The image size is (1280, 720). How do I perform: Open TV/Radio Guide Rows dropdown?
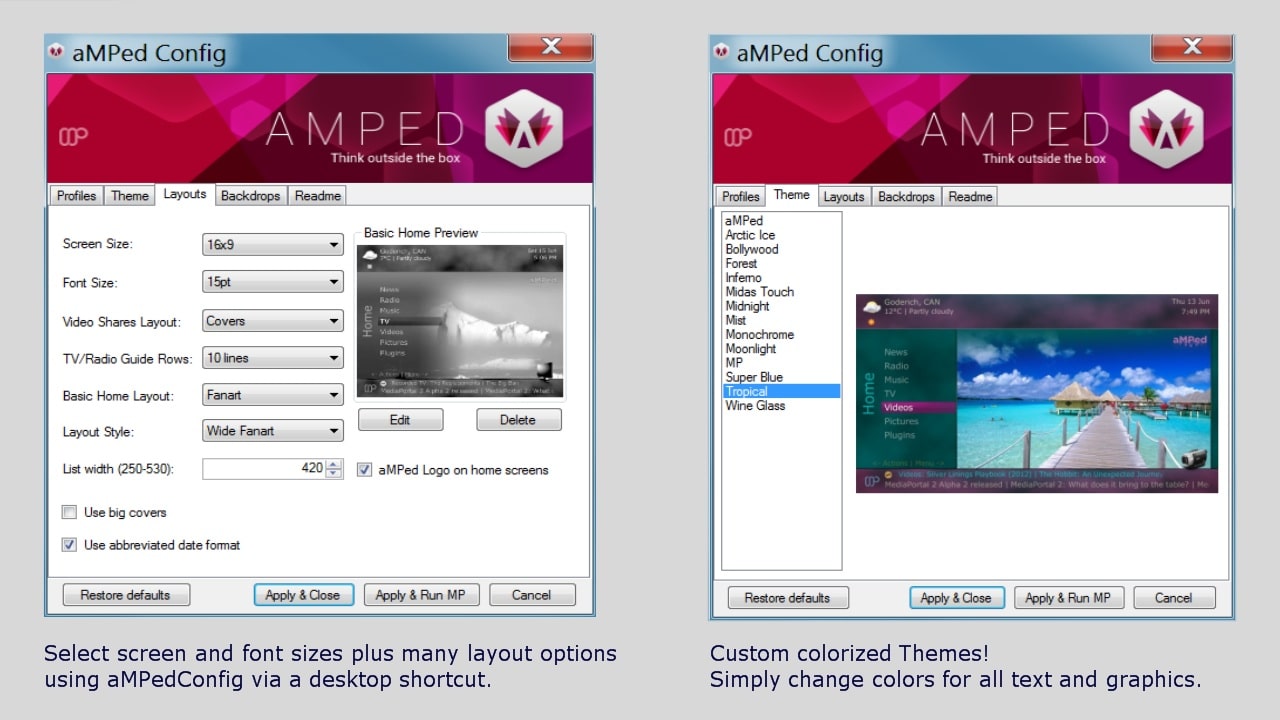[x=273, y=358]
